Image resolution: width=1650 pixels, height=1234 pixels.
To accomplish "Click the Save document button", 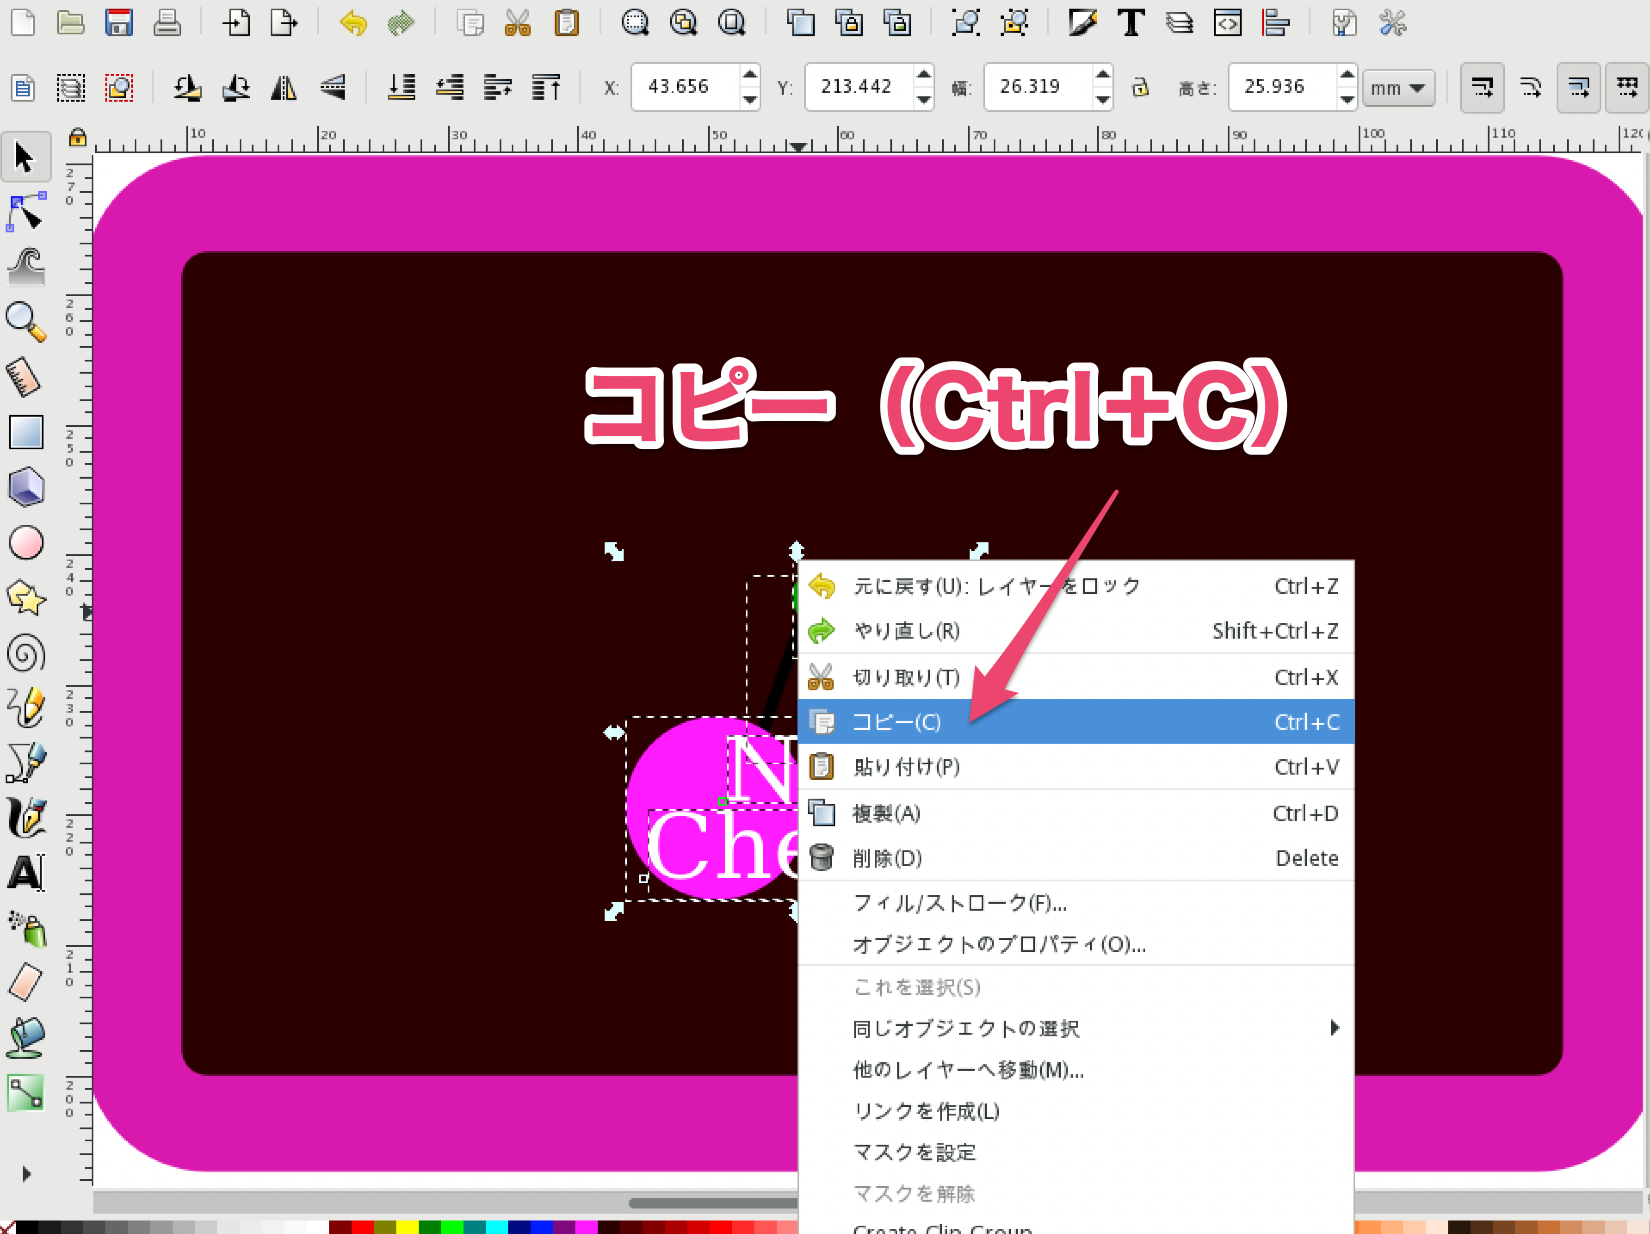I will tap(119, 22).
